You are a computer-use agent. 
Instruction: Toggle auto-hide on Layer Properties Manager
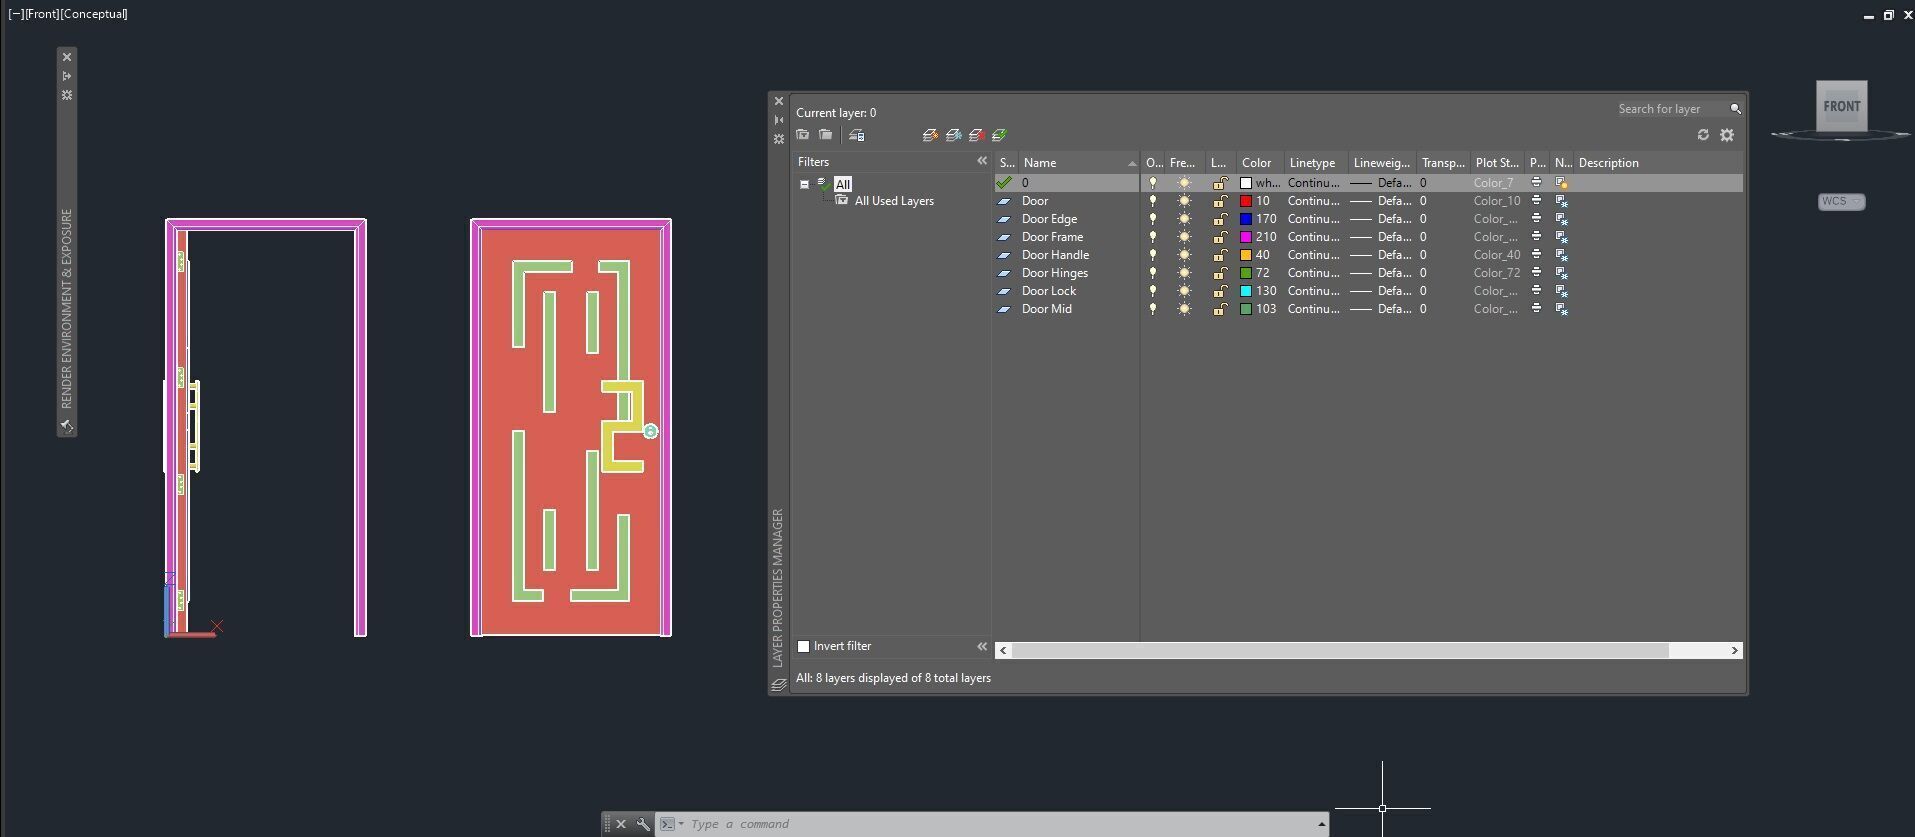point(779,120)
